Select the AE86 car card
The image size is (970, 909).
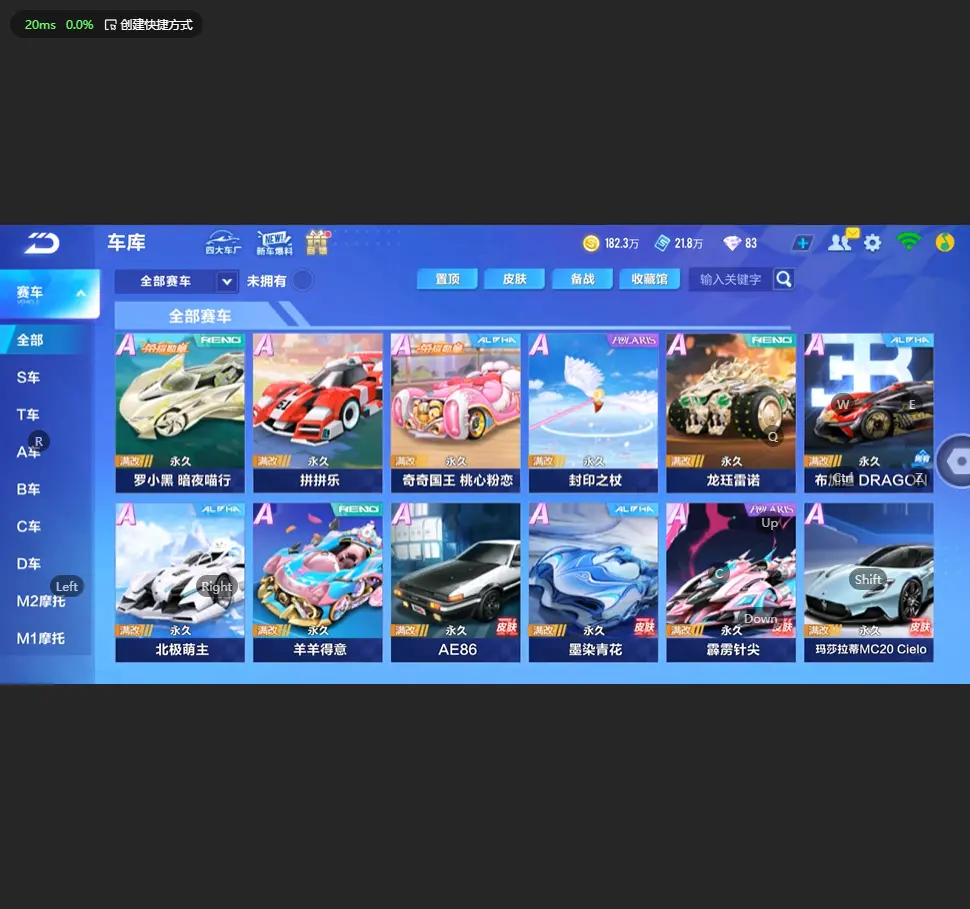point(456,582)
